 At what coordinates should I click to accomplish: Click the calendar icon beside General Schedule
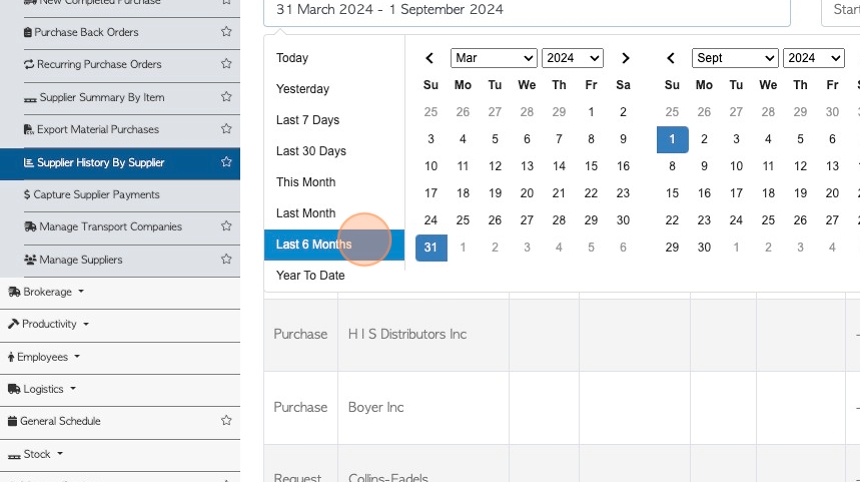click(13, 421)
